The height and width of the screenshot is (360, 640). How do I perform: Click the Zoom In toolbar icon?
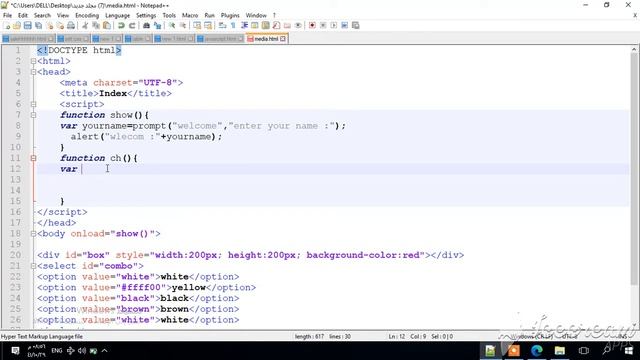(172, 25)
